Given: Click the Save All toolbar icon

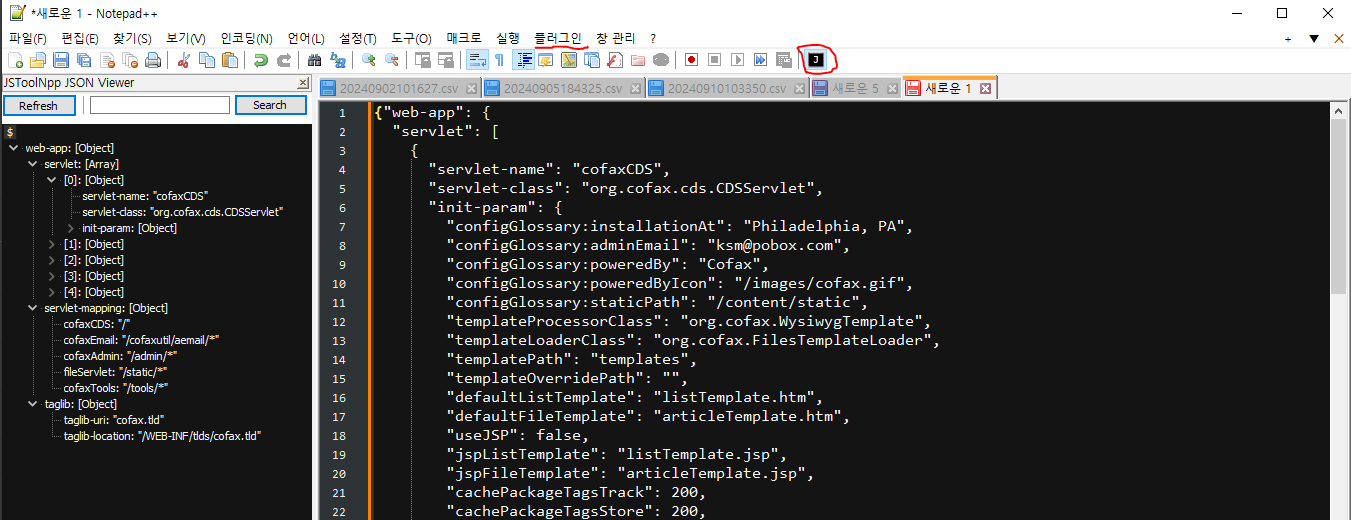Looking at the screenshot, I should [84, 60].
